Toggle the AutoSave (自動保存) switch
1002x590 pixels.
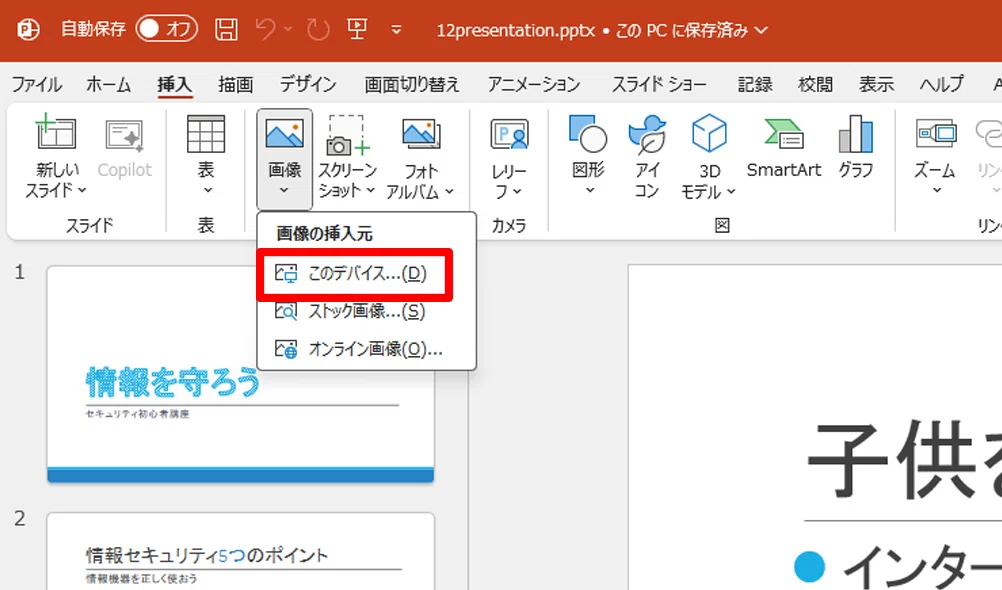[x=166, y=29]
